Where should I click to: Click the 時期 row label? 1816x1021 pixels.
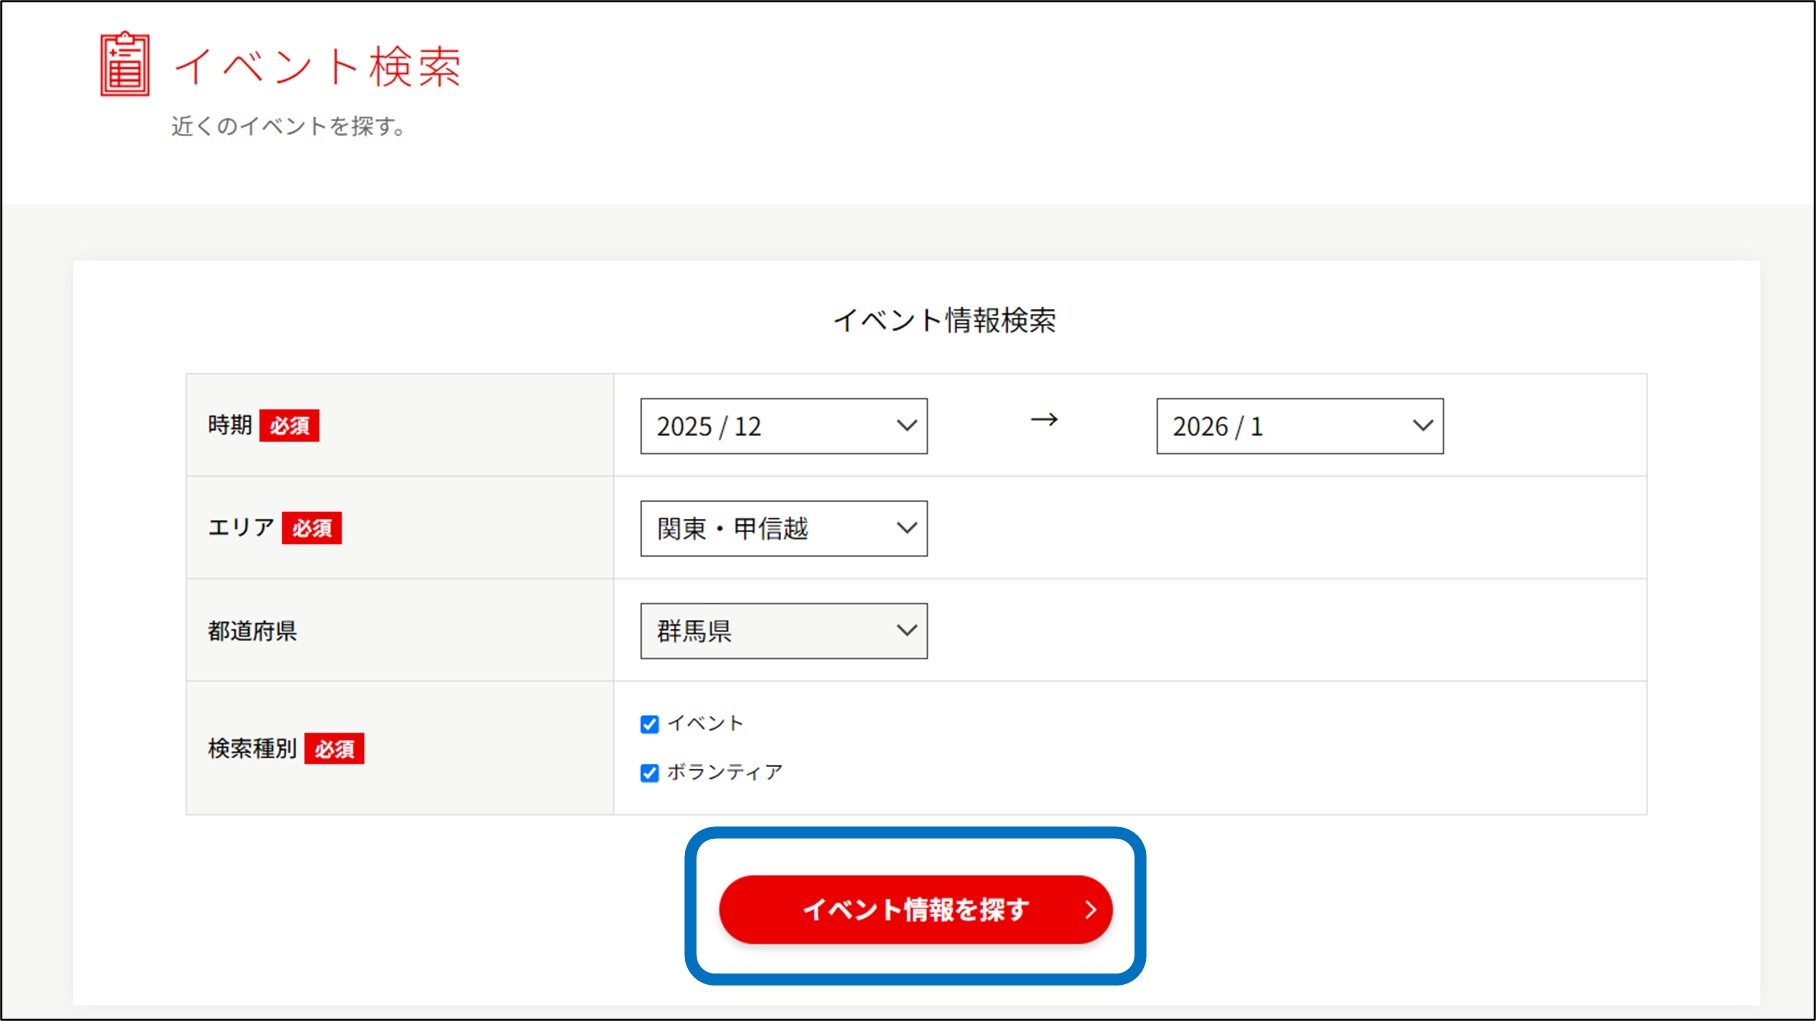point(229,425)
